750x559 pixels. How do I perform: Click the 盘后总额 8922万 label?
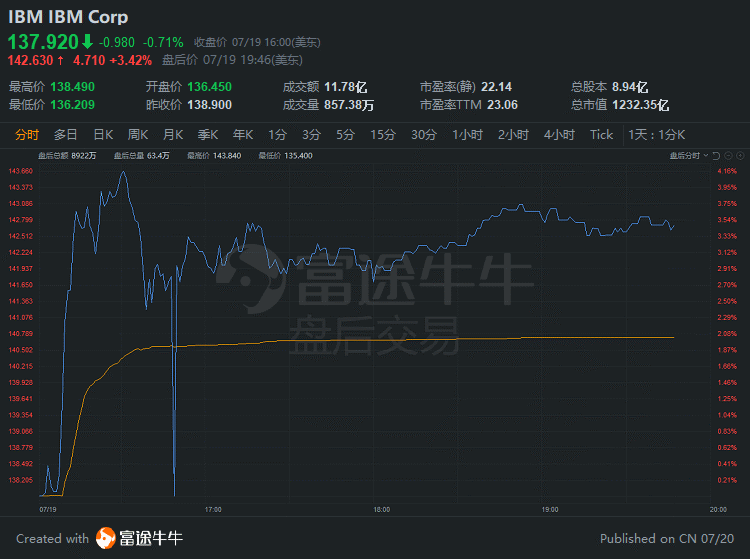pyautogui.click(x=67, y=156)
